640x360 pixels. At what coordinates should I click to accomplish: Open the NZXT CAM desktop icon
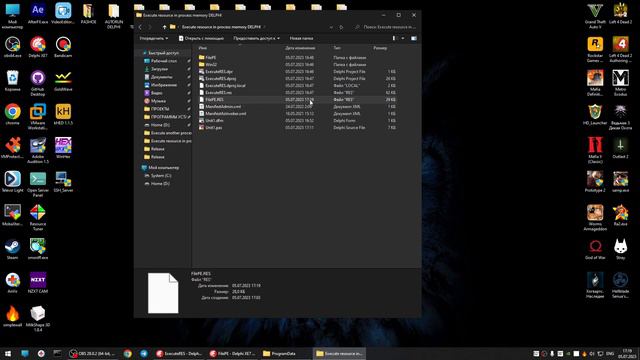[38, 282]
